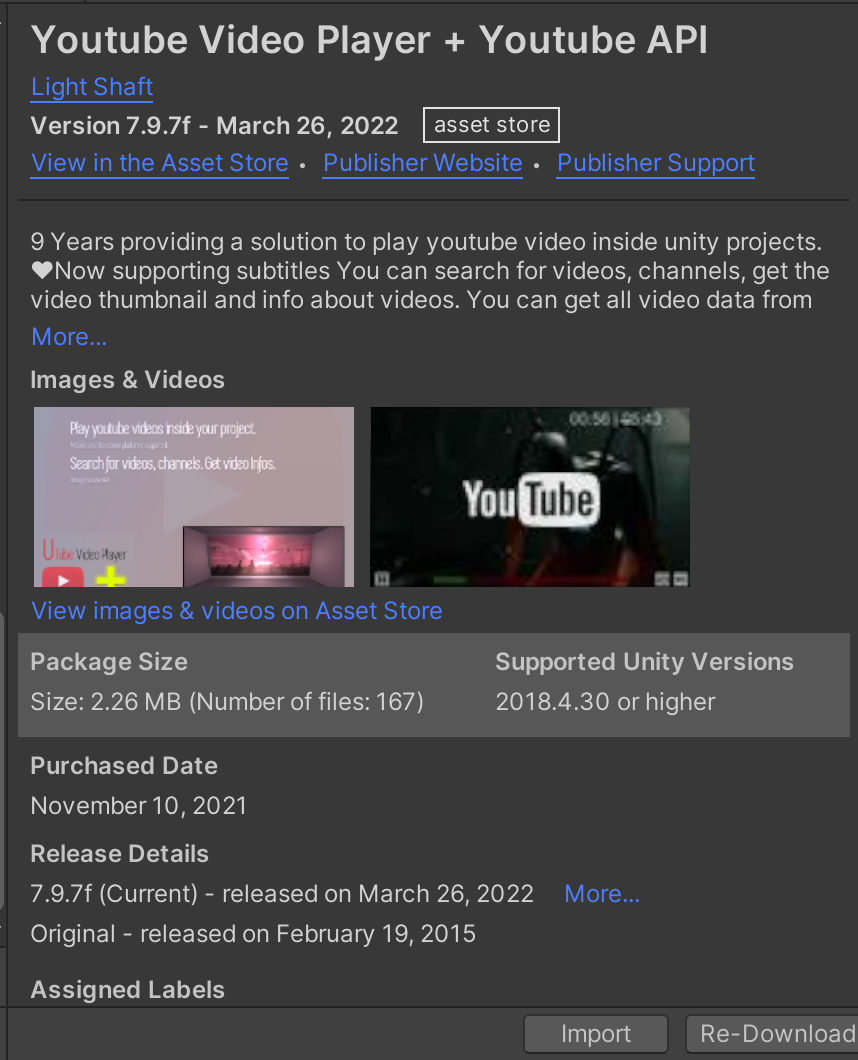
Task: Click View in the Asset Store link
Action: 160,164
